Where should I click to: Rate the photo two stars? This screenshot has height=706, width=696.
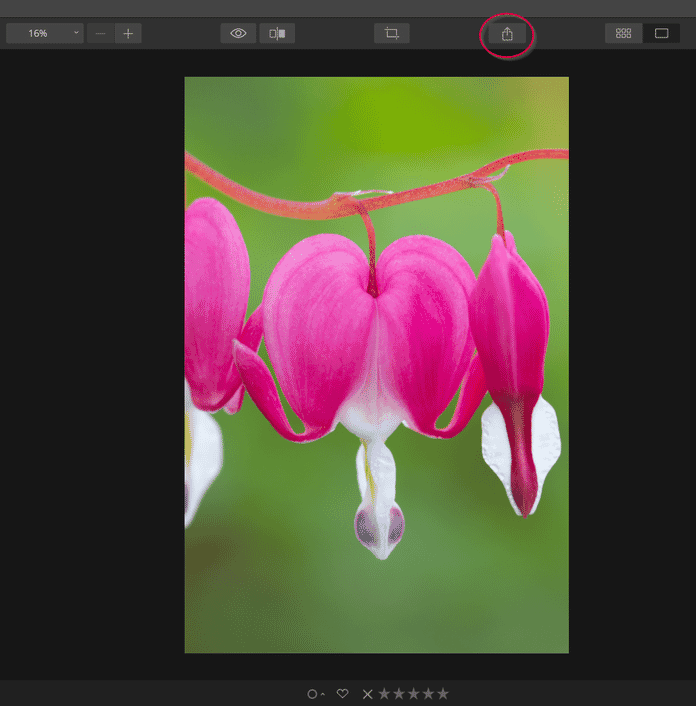pyautogui.click(x=399, y=693)
